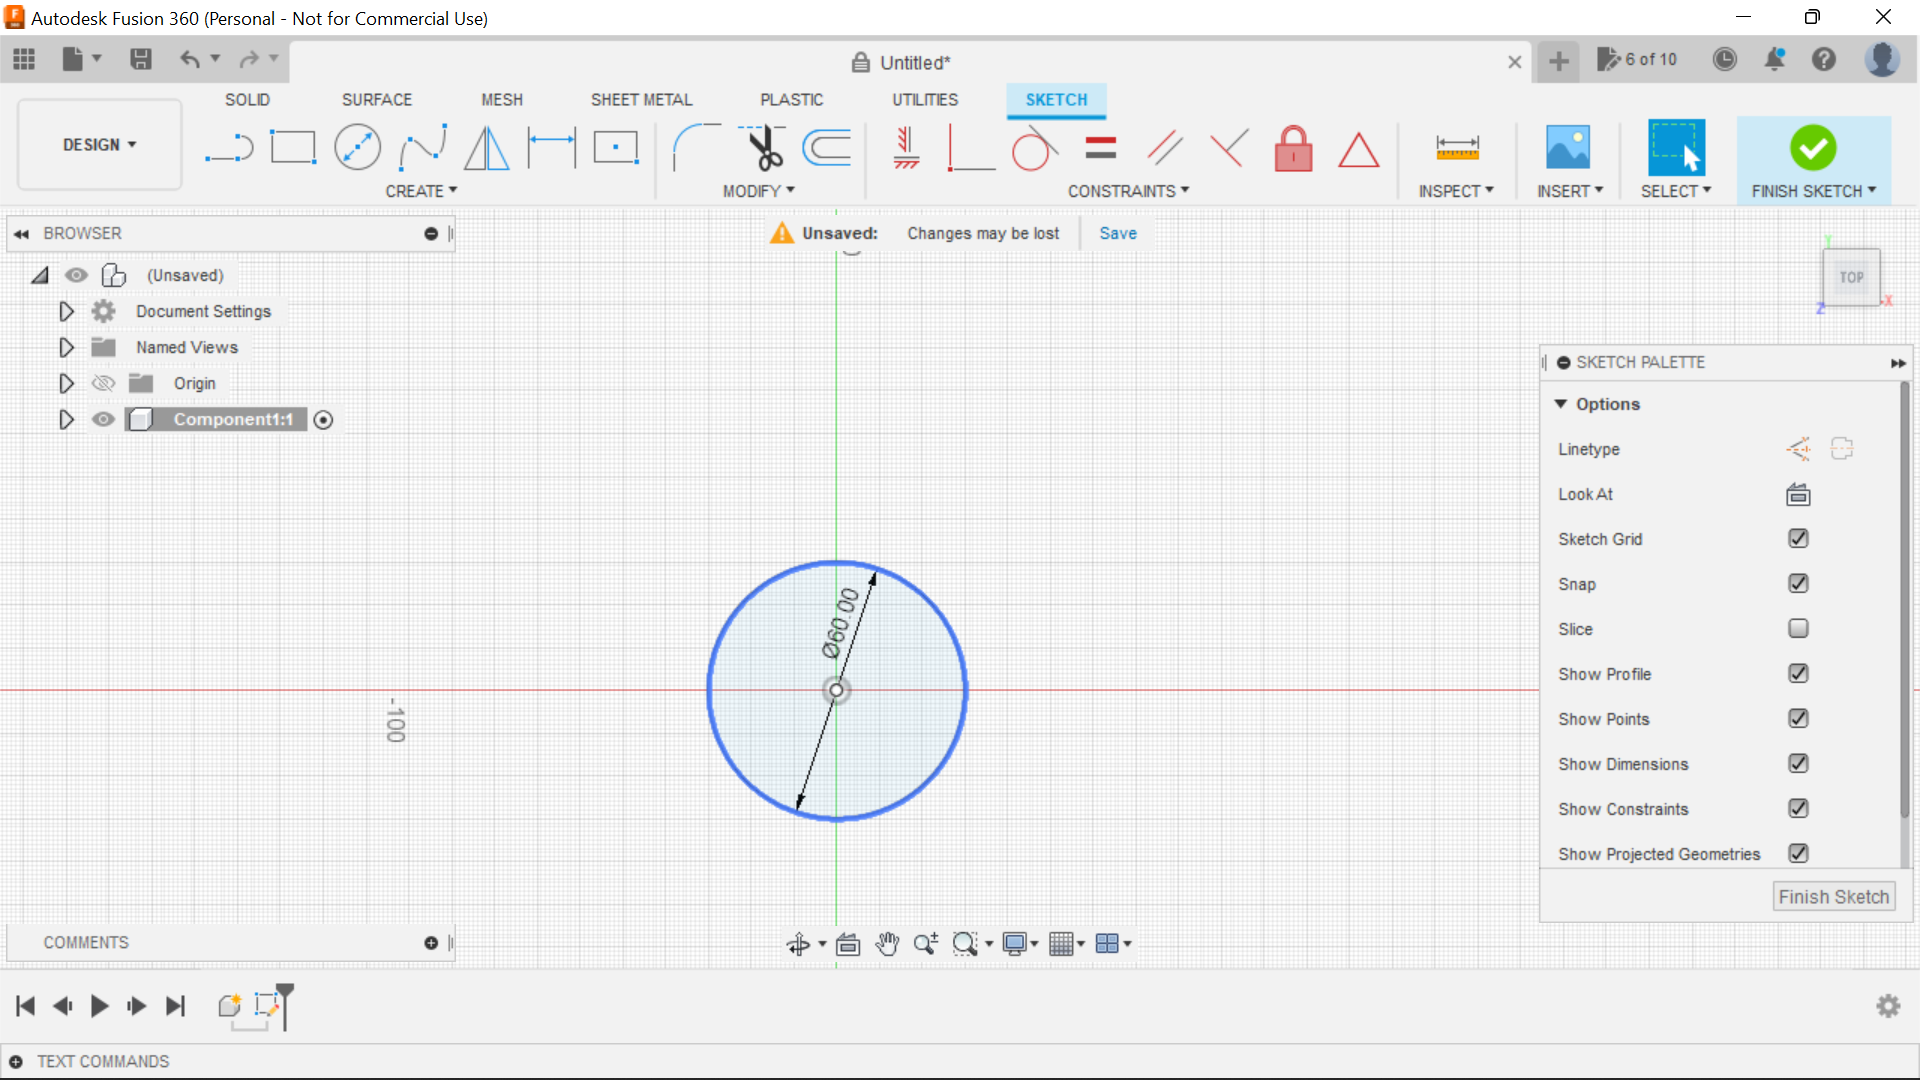Activate the Pan tool in navigation bar

click(887, 943)
